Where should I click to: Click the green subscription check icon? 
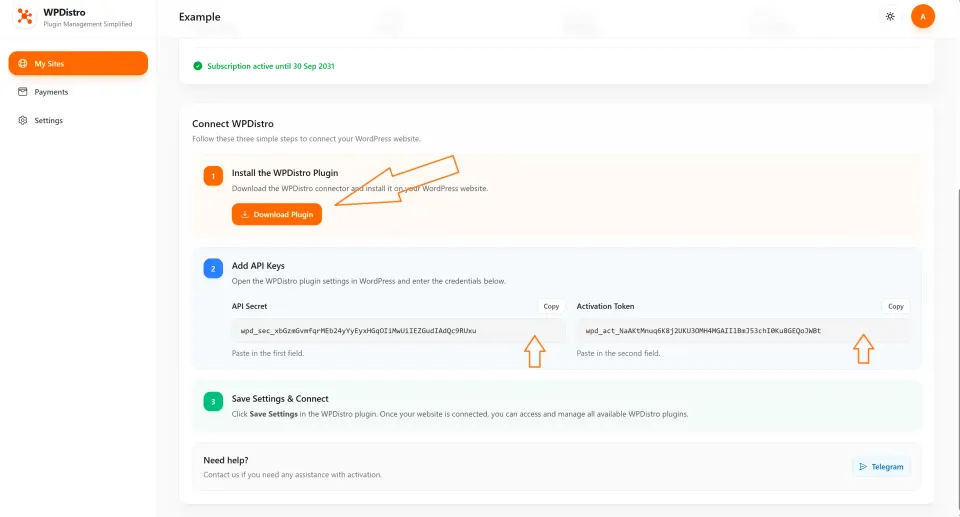pyautogui.click(x=198, y=66)
